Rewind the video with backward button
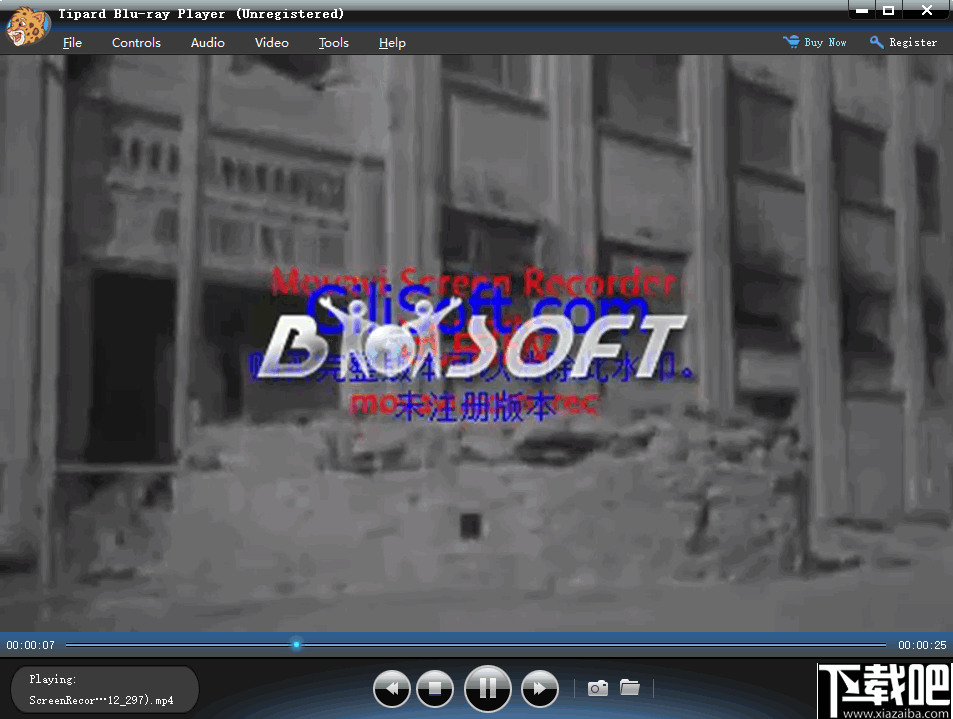Viewport: 953px width, 719px height. pyautogui.click(x=391, y=689)
